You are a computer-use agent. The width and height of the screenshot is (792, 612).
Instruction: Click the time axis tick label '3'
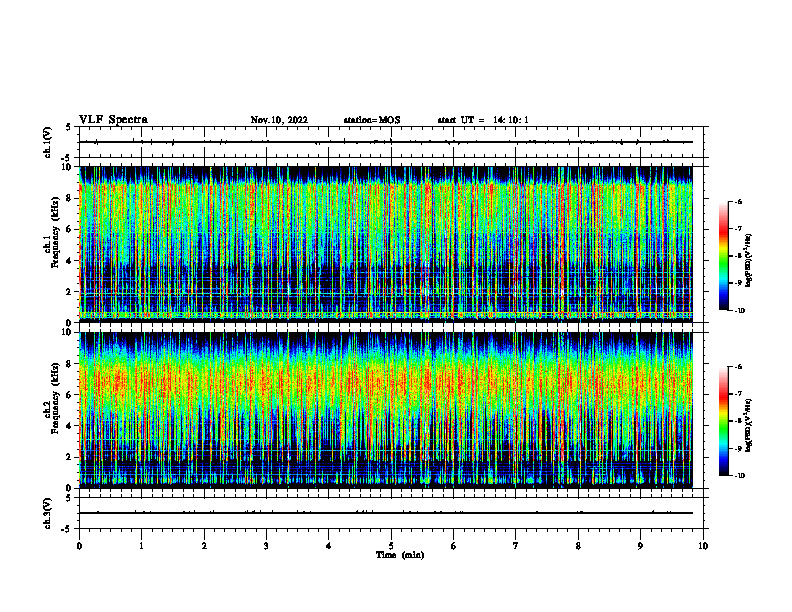point(266,546)
